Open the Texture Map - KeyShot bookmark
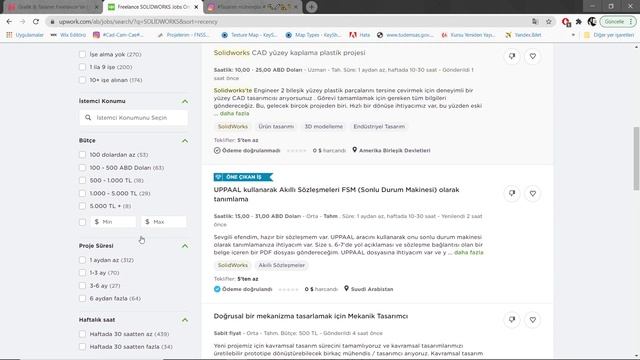 (x=249, y=35)
